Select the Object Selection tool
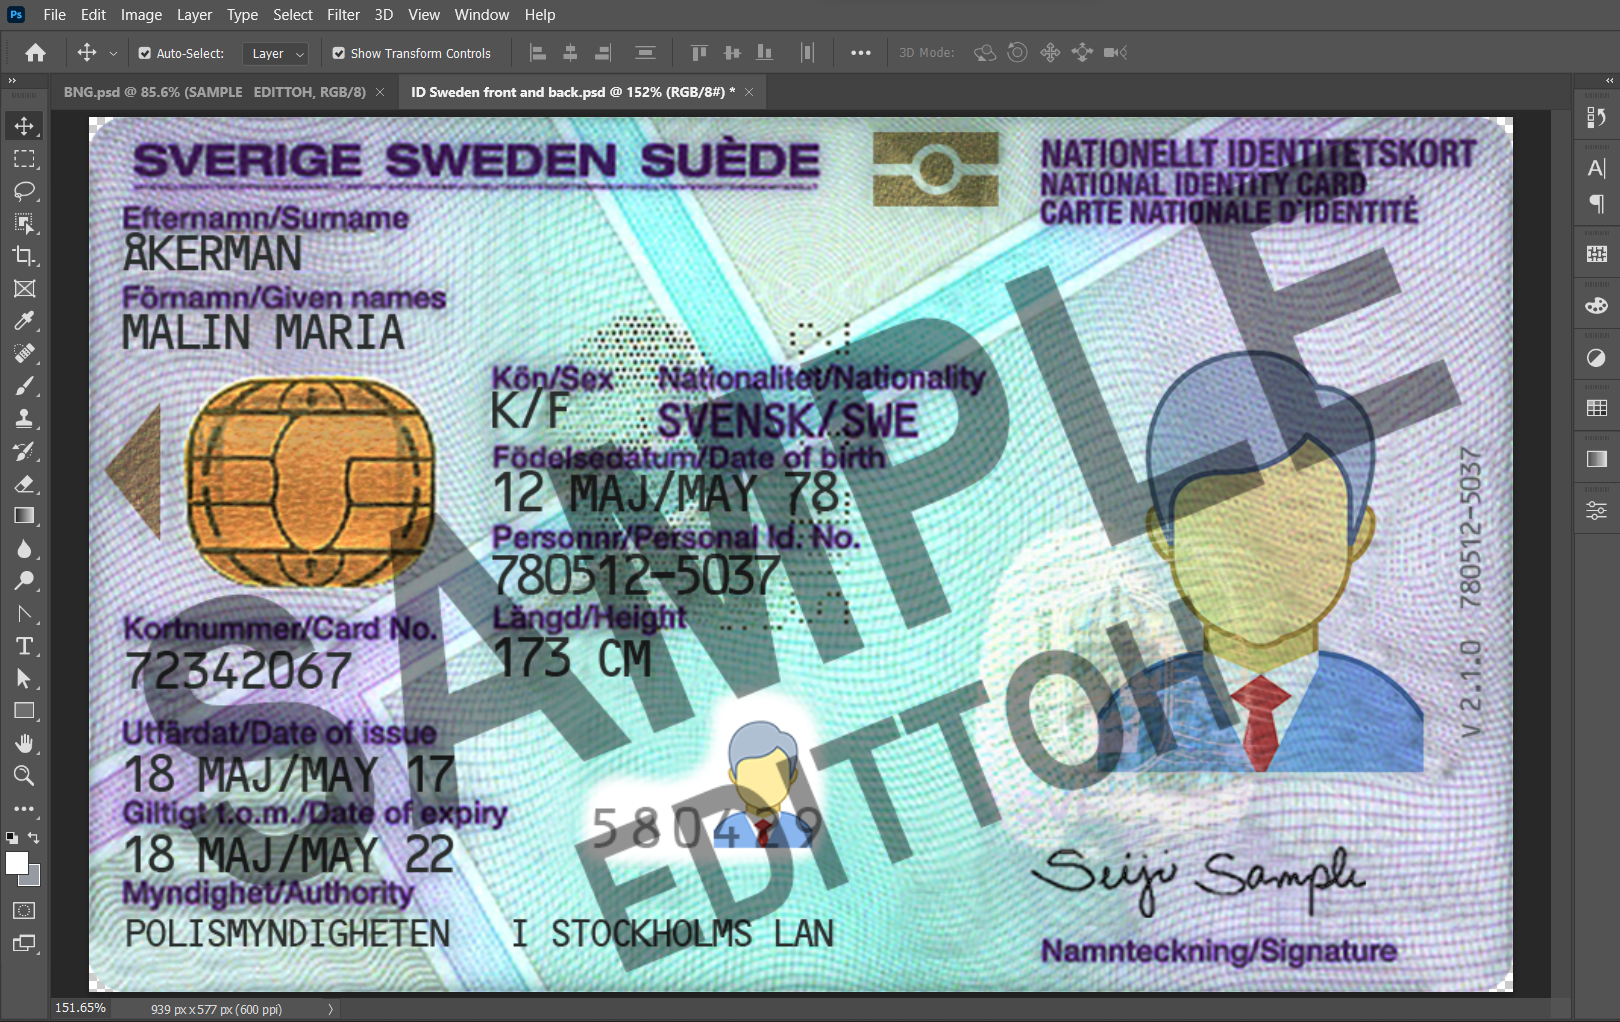 pyautogui.click(x=24, y=223)
